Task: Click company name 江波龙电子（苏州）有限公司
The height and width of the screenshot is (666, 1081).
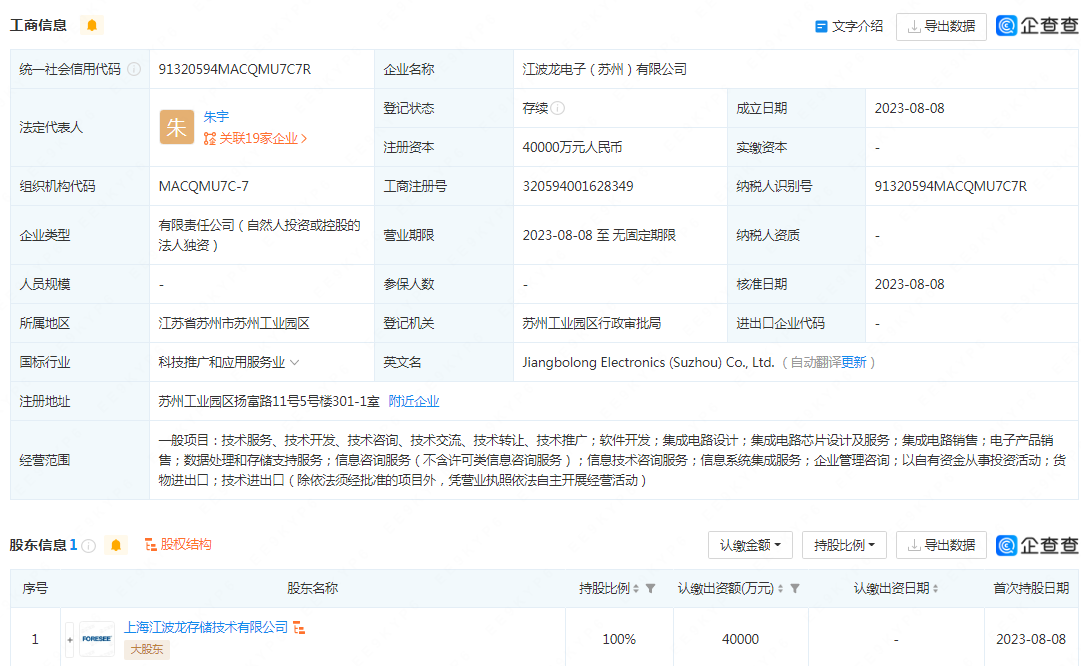Action: [604, 69]
